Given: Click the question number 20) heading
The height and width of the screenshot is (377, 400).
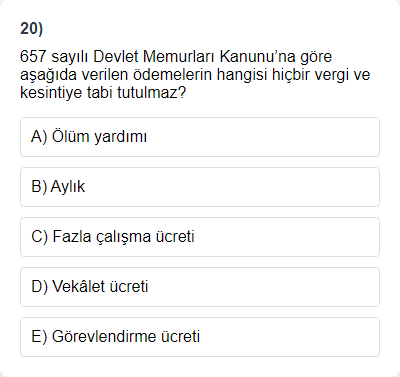Looking at the screenshot, I should [31, 28].
